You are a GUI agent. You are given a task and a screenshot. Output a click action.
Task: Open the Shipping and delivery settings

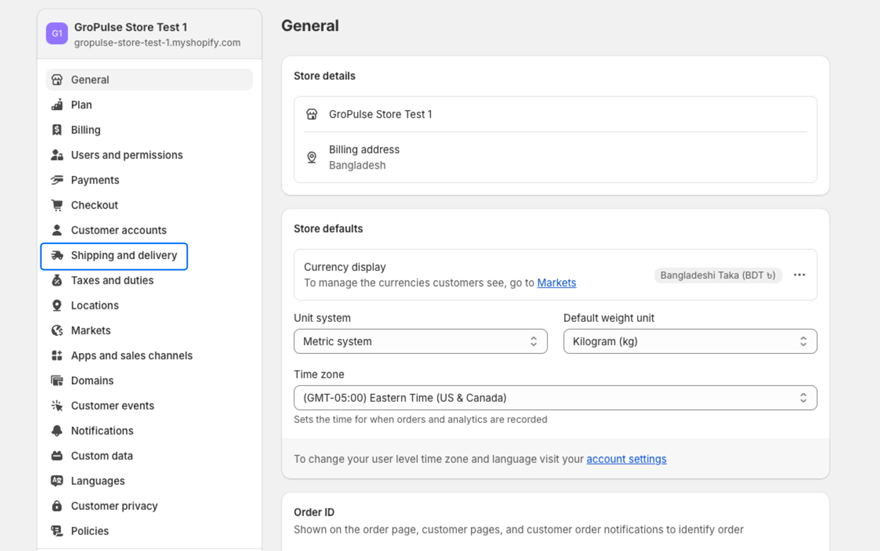[x=123, y=256]
